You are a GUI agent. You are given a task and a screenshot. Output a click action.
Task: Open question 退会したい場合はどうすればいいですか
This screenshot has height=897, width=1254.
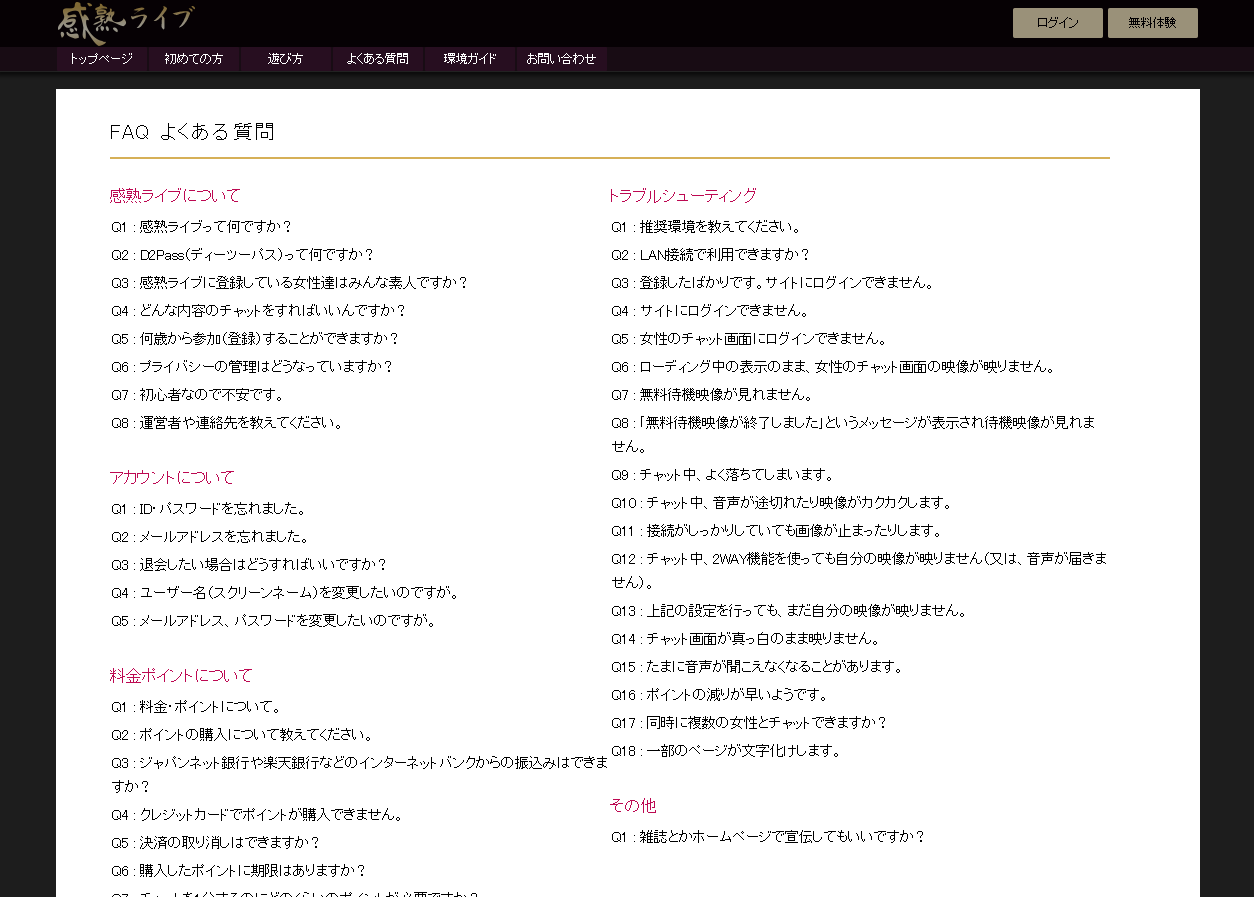[250, 565]
